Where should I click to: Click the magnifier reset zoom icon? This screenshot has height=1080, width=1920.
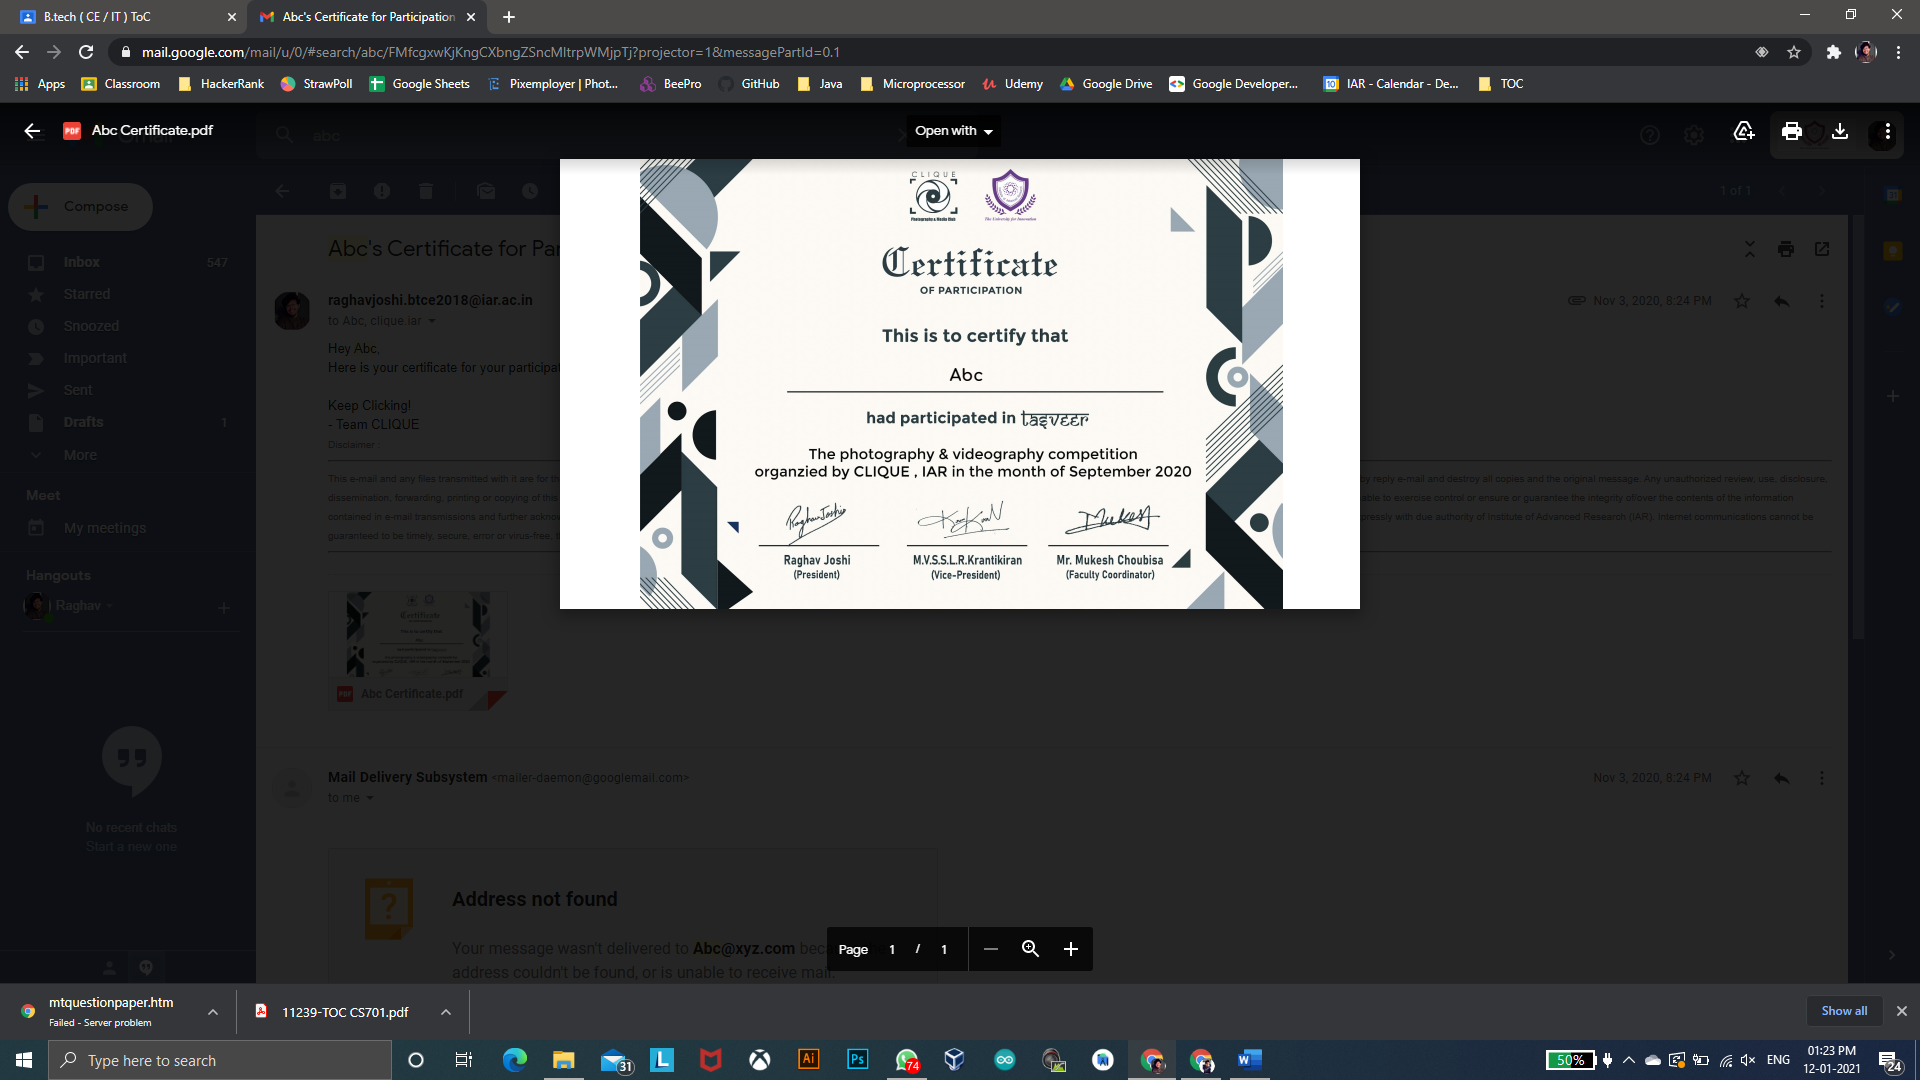click(x=1030, y=949)
